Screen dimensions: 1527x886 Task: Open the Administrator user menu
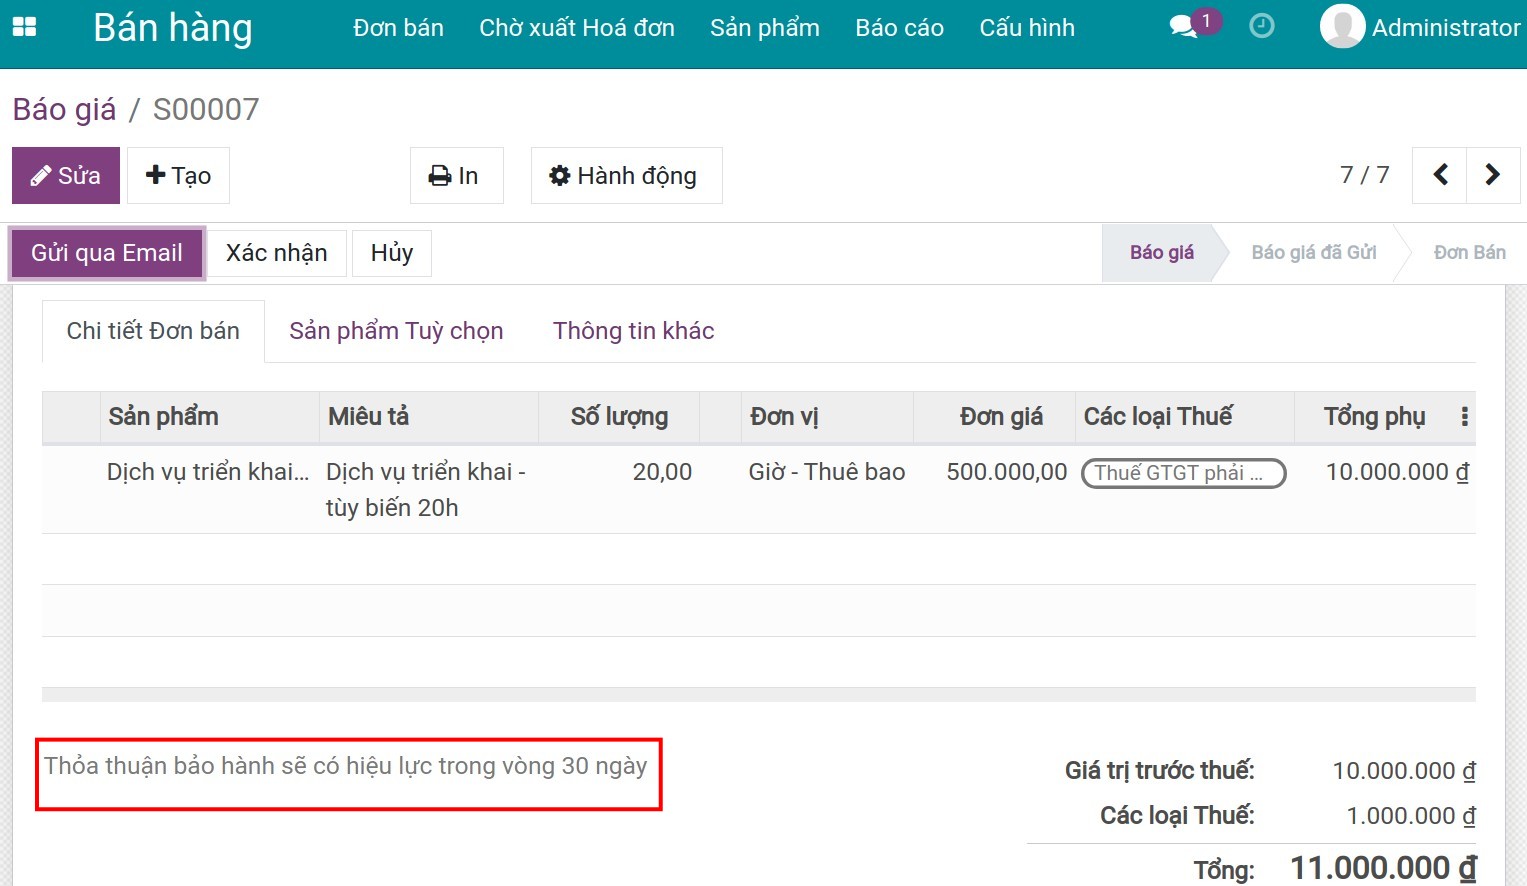pyautogui.click(x=1420, y=27)
